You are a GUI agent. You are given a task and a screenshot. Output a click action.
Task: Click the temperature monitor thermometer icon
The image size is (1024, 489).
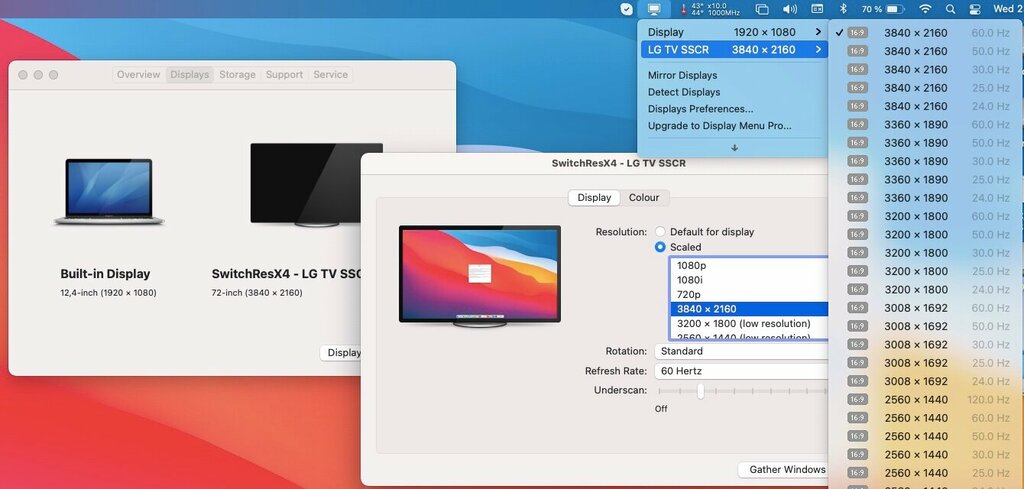coord(684,9)
